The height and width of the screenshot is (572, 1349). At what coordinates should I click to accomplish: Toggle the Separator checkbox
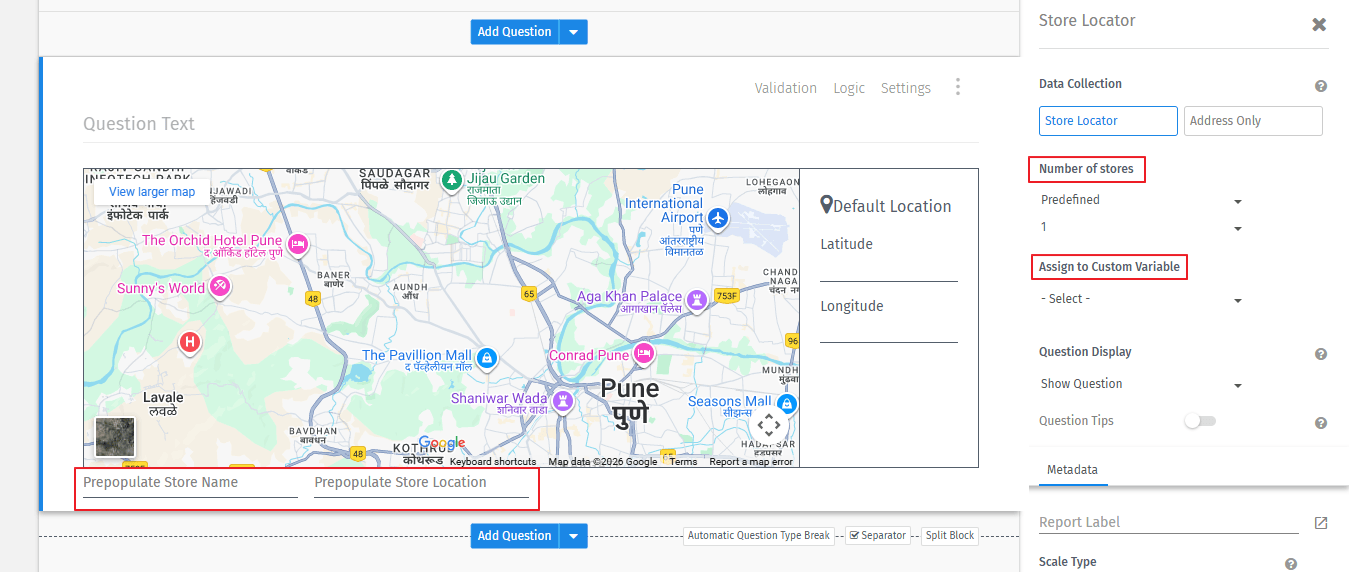click(854, 536)
